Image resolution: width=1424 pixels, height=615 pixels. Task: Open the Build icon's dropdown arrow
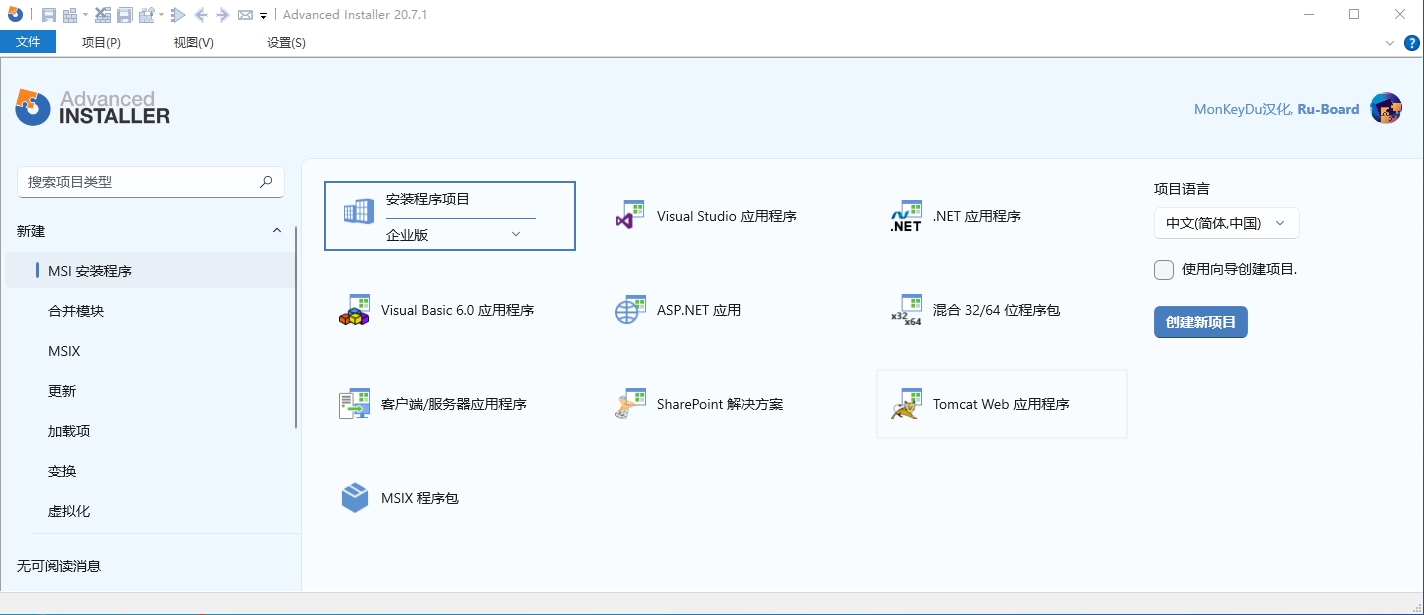[85, 15]
